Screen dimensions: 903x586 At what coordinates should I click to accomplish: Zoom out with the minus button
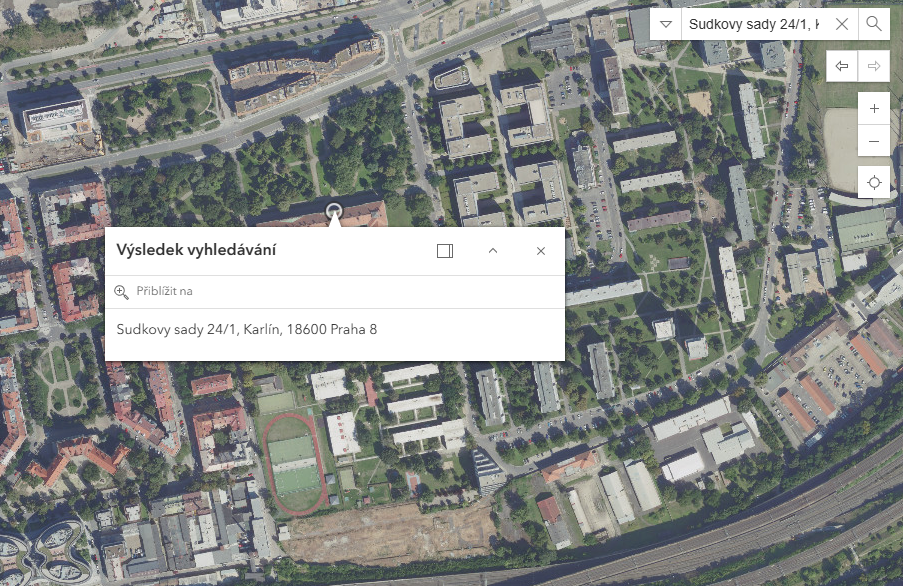874,142
